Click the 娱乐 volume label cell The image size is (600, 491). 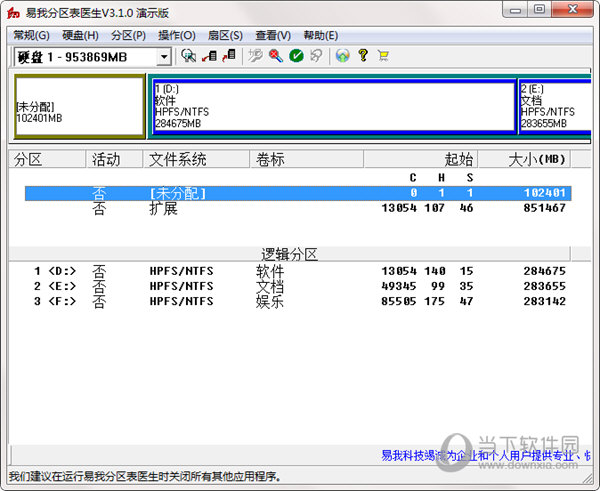tap(270, 302)
